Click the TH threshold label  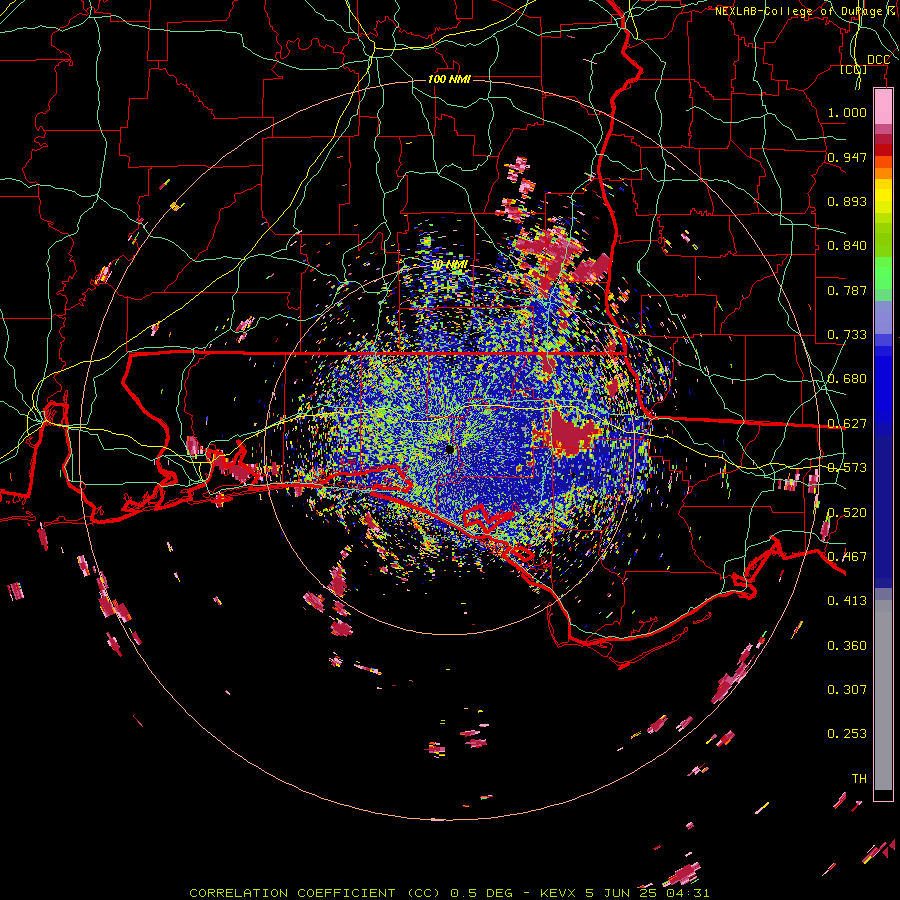[x=859, y=779]
